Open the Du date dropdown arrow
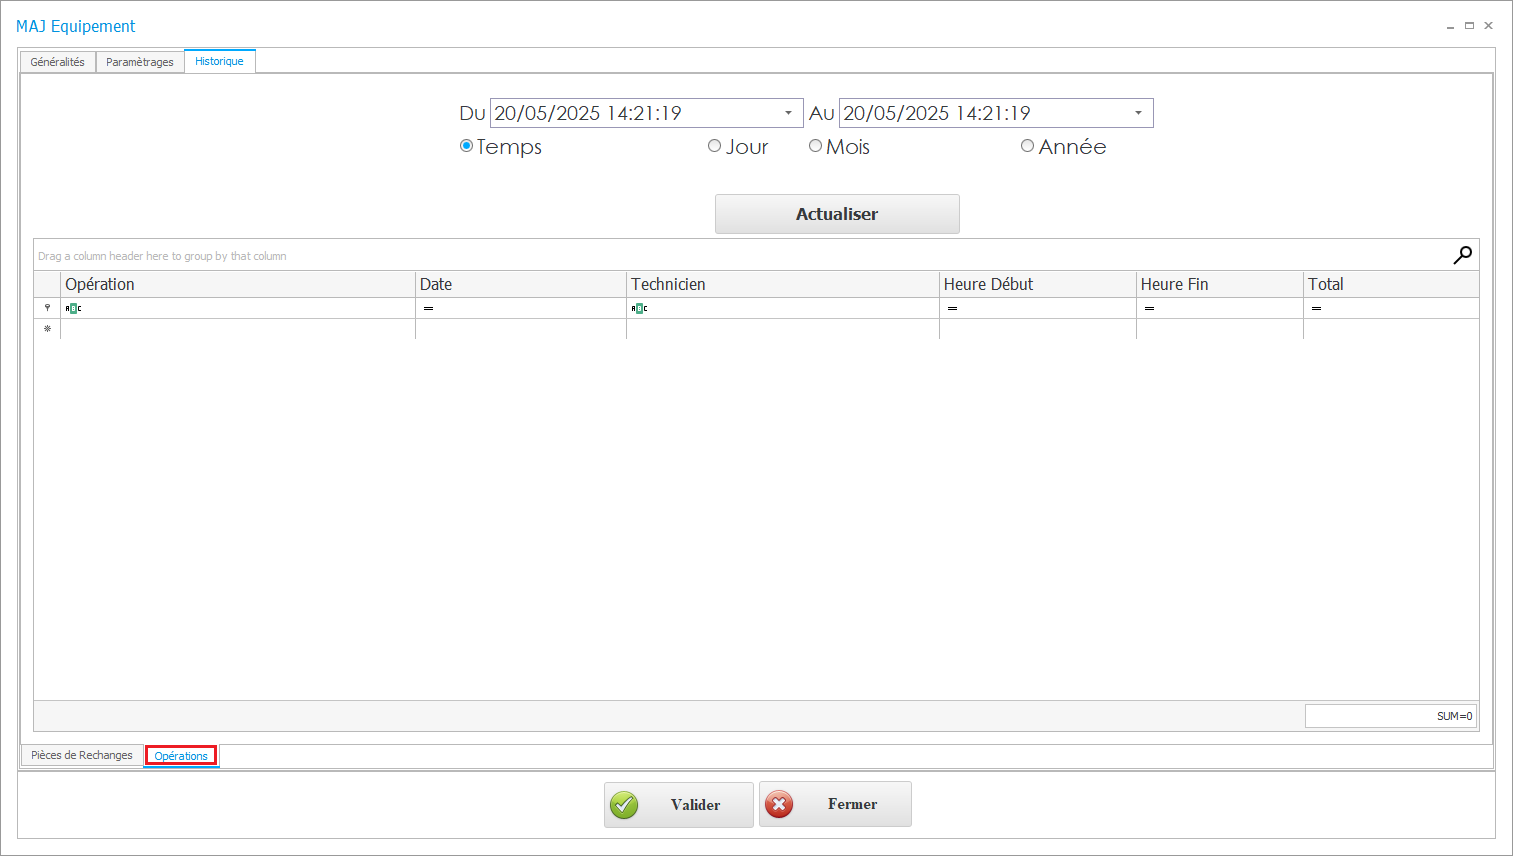 pos(788,113)
